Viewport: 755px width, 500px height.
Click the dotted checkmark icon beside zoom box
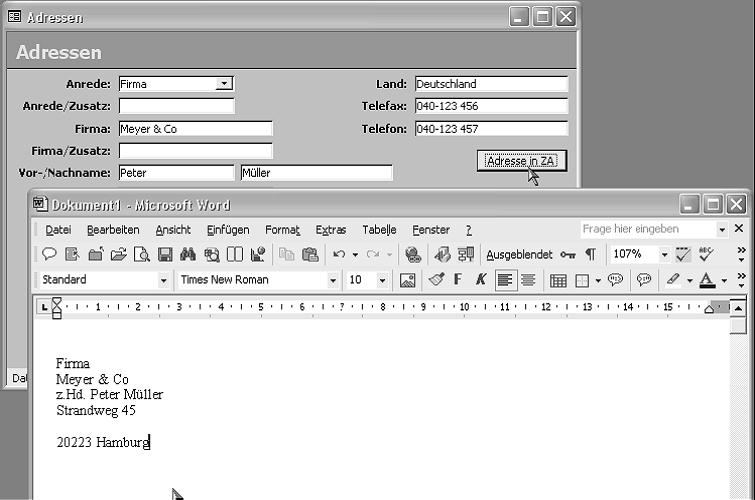click(683, 254)
